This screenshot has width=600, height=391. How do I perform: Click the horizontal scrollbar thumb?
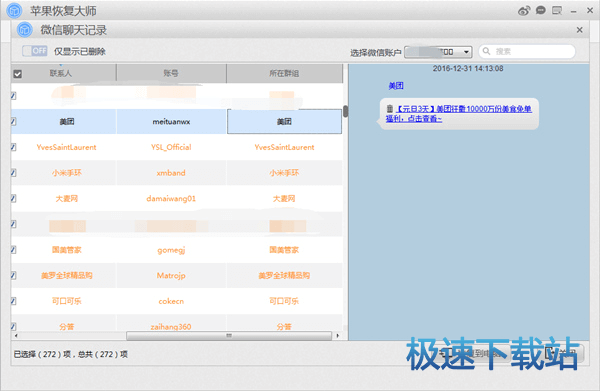click(229, 336)
